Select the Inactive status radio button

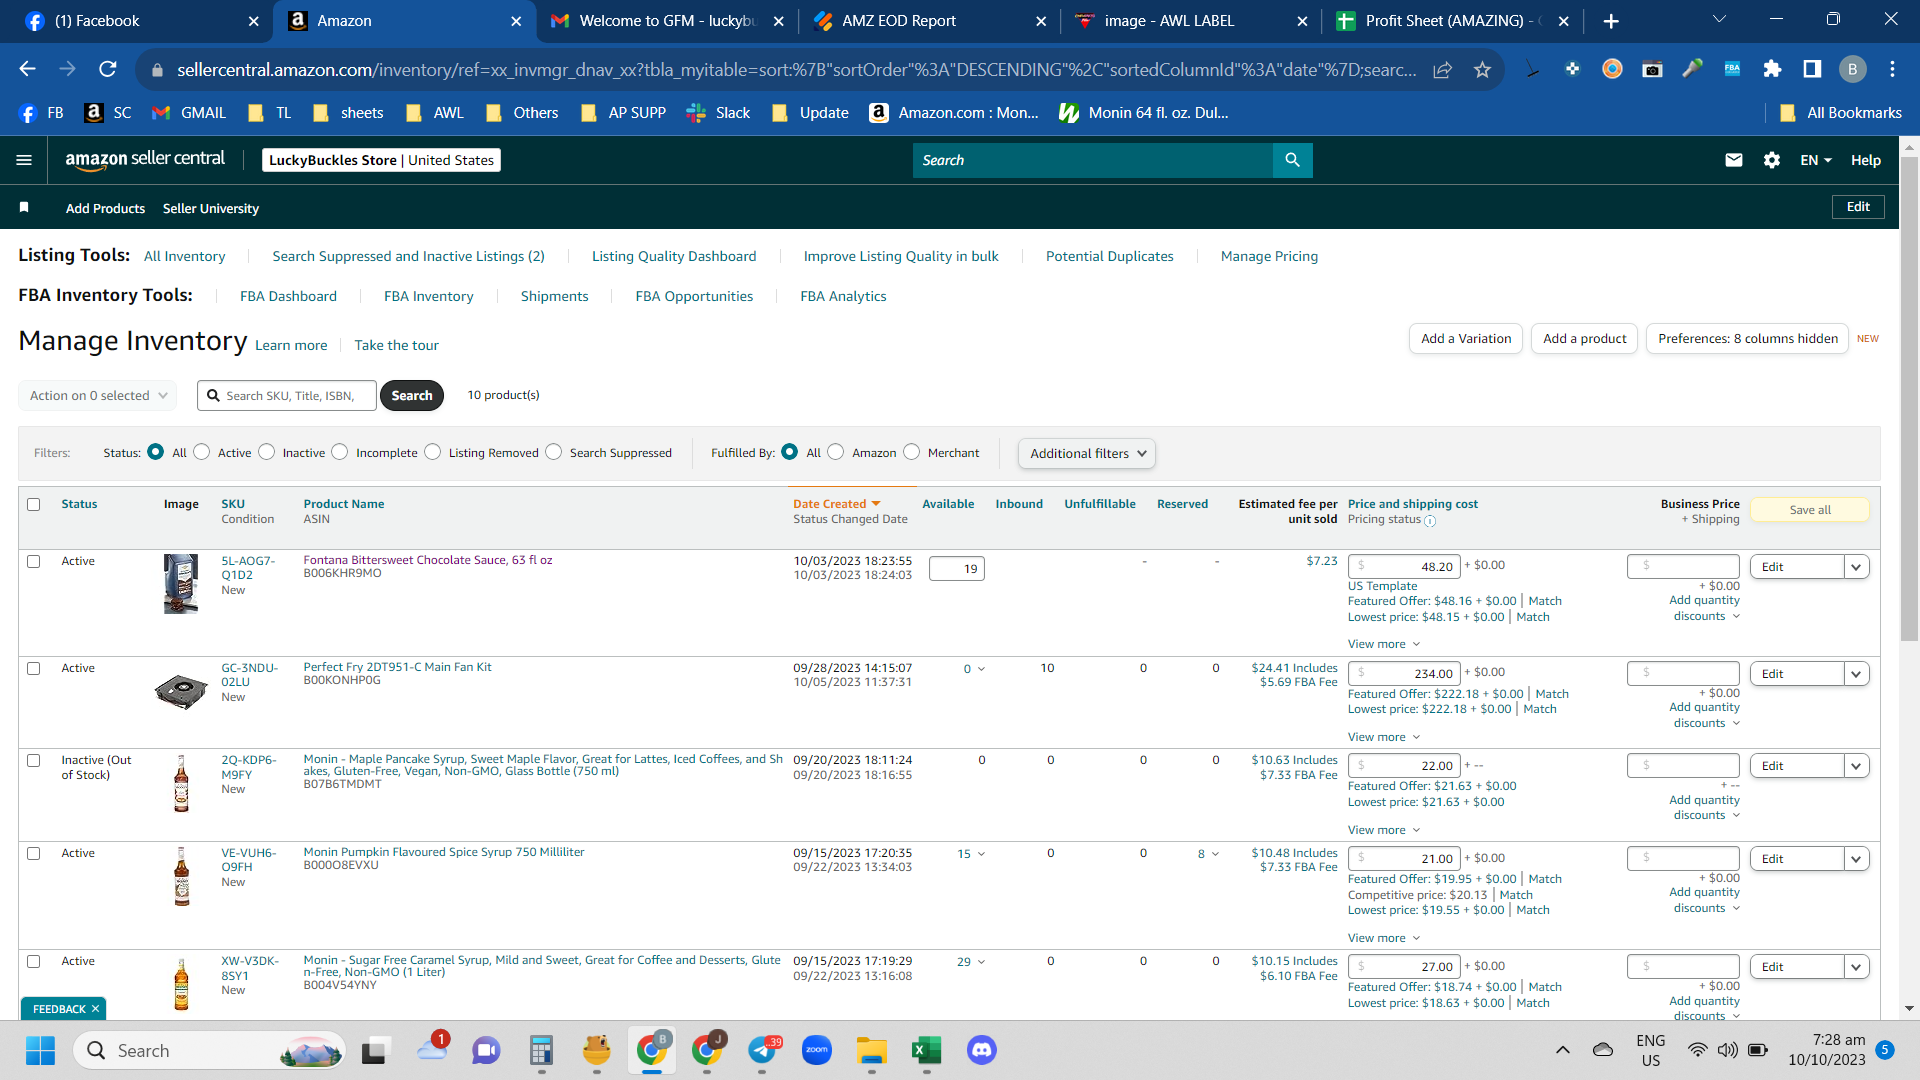[x=267, y=452]
